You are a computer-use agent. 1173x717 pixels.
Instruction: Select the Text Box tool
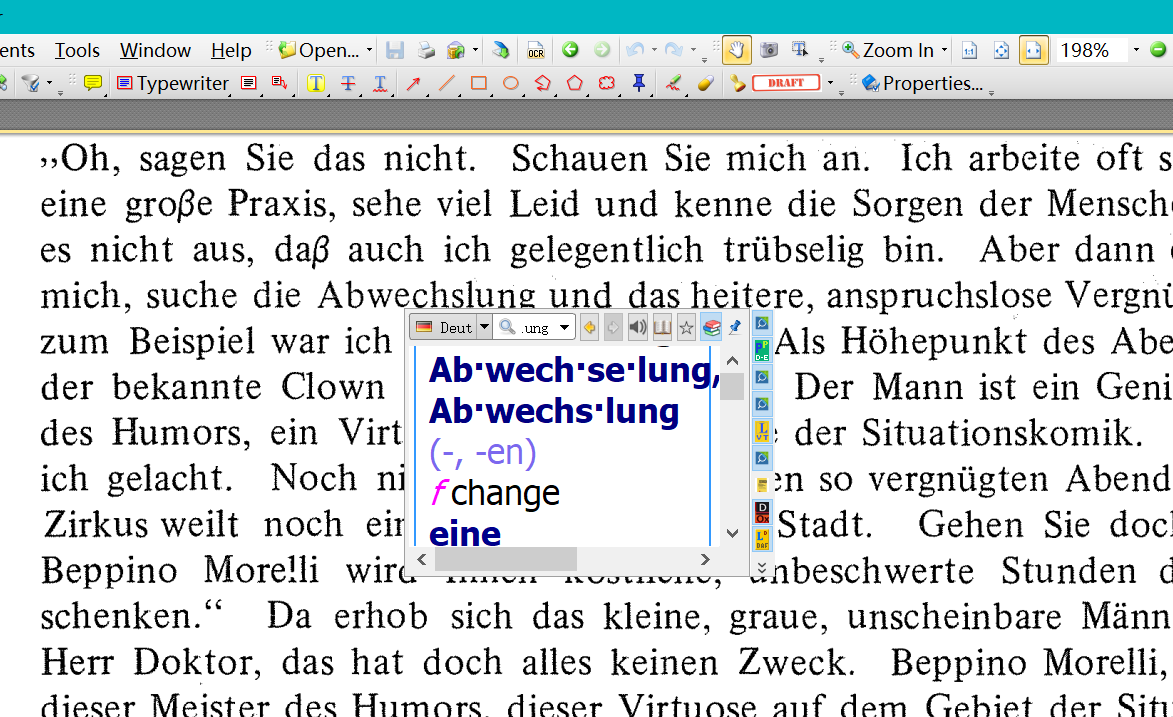tap(248, 83)
